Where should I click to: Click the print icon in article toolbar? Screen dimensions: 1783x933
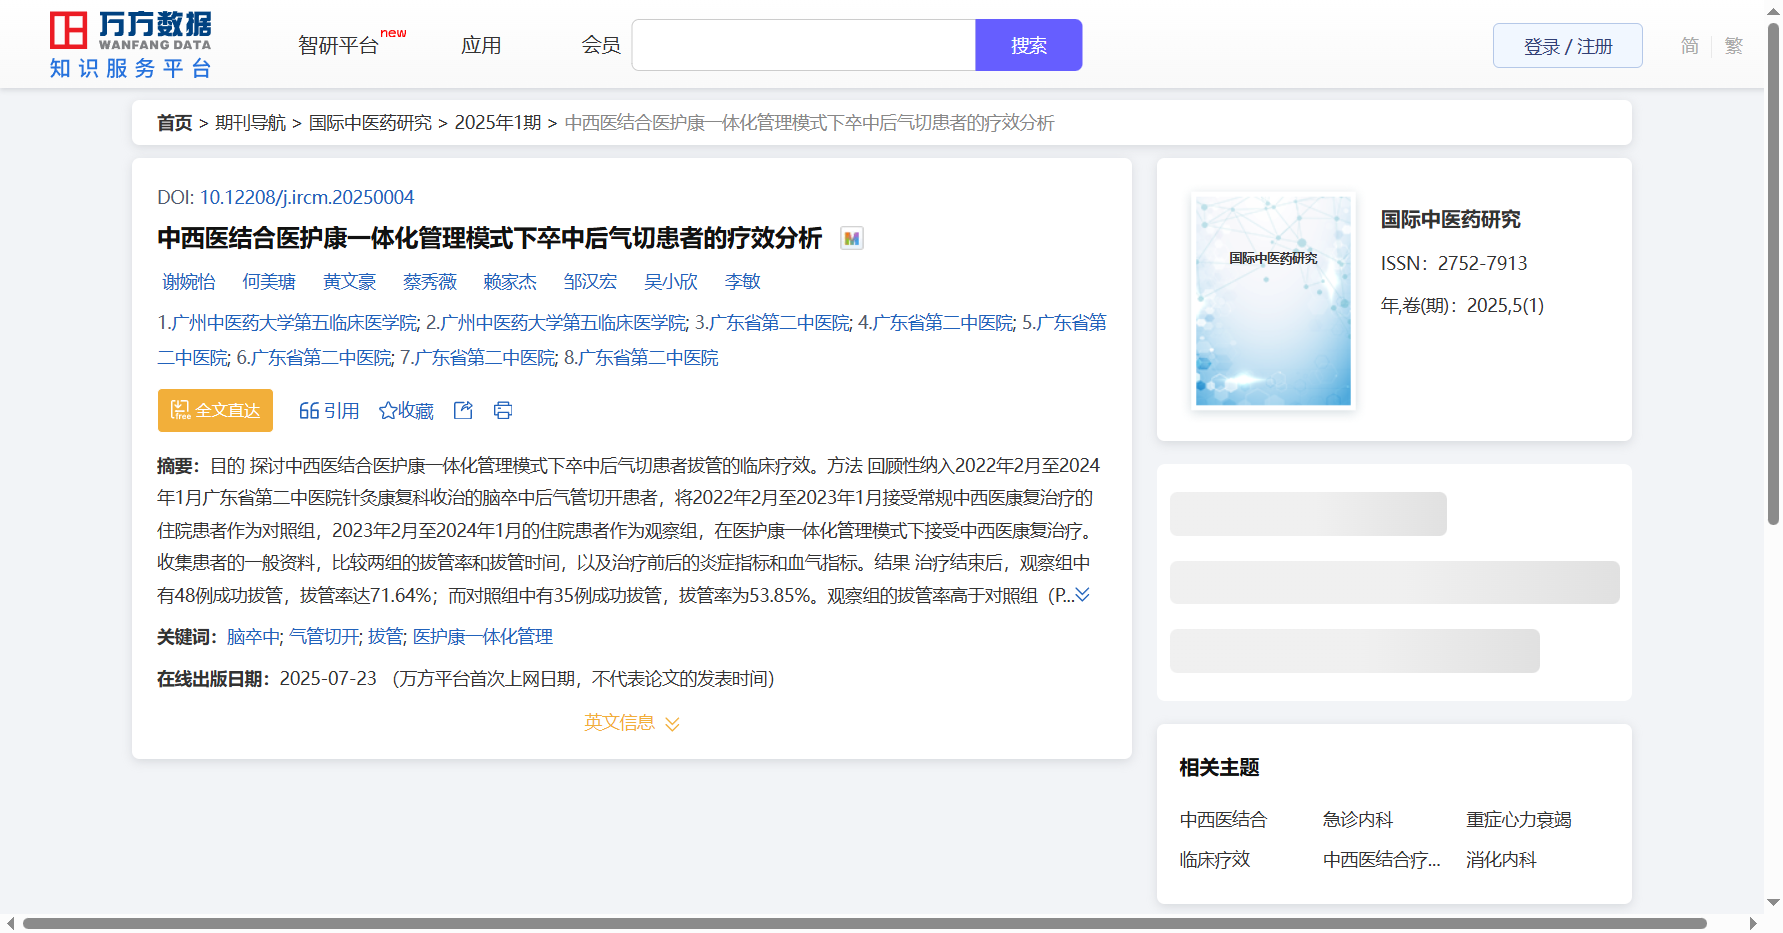pos(503,410)
